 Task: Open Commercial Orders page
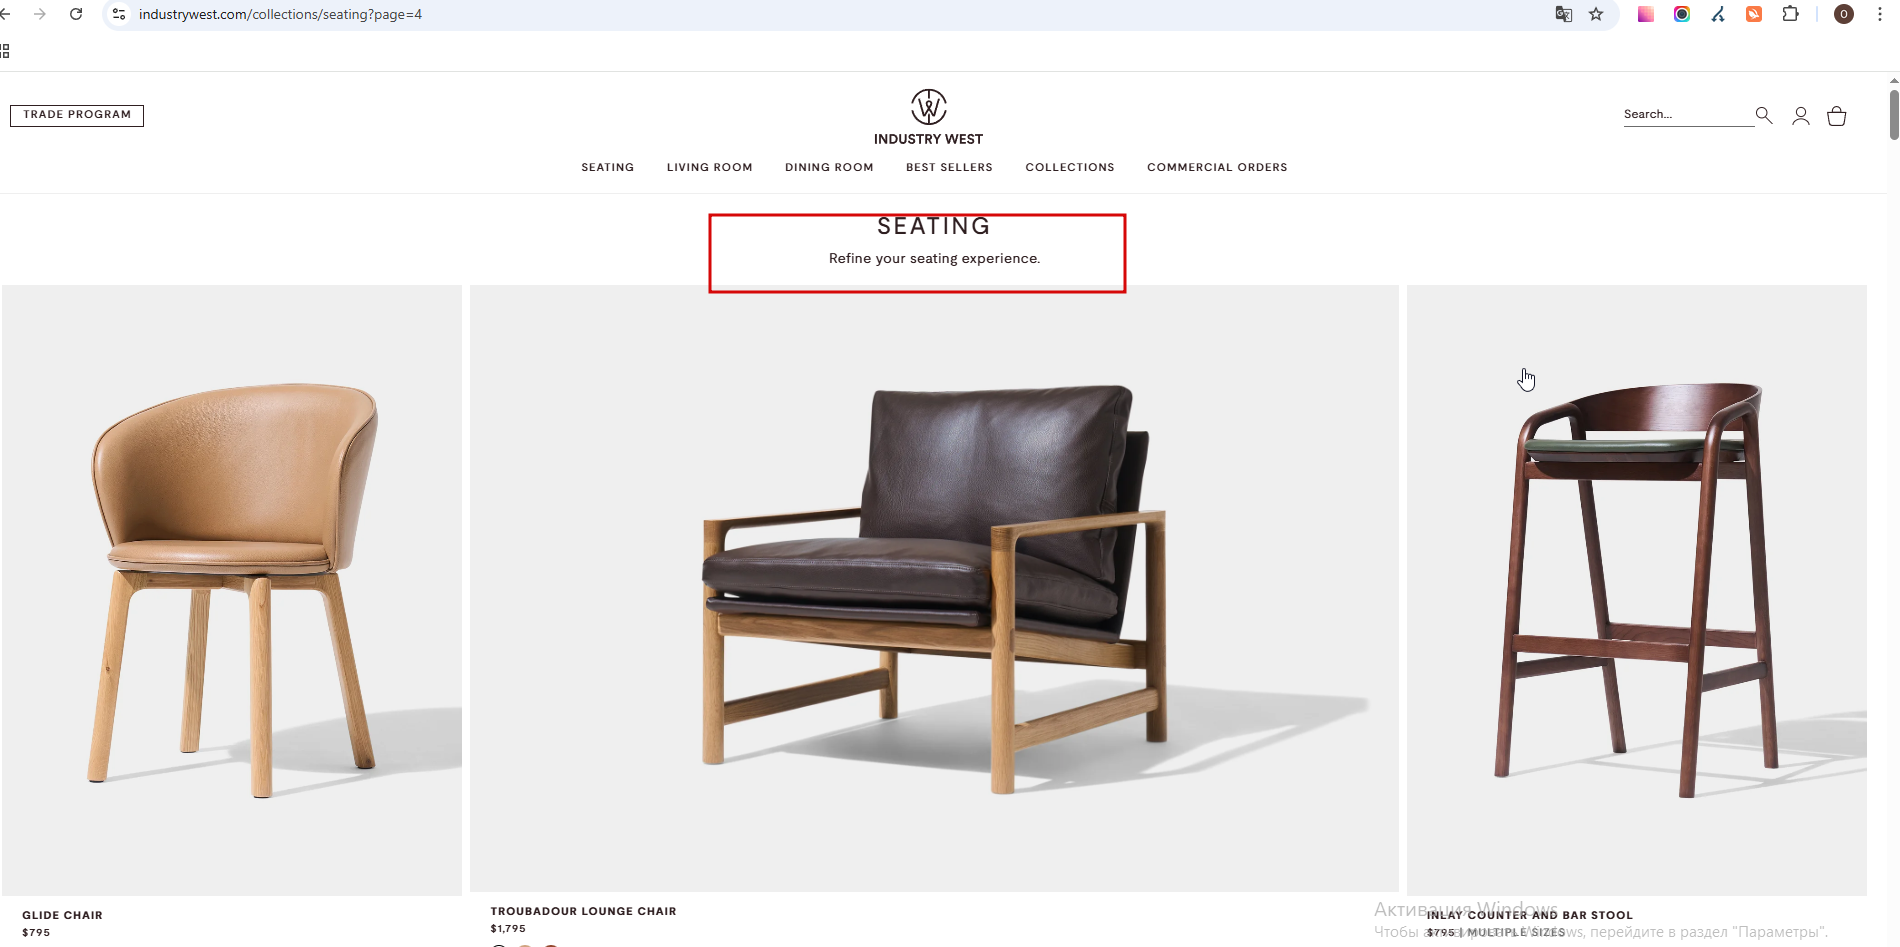pos(1217,167)
